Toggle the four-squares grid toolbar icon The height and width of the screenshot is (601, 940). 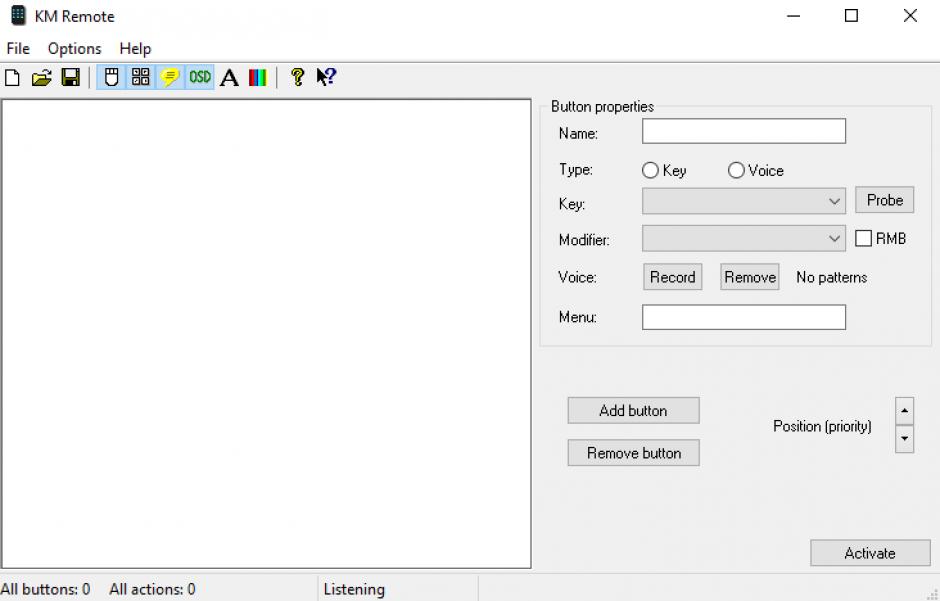(x=141, y=77)
